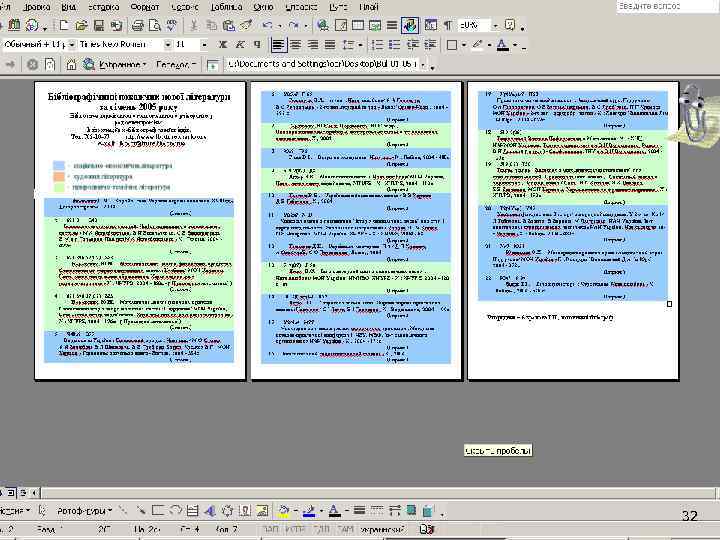Image resolution: width=720 pixels, height=540 pixels.
Task: Open the Таблица menu
Action: point(226,7)
